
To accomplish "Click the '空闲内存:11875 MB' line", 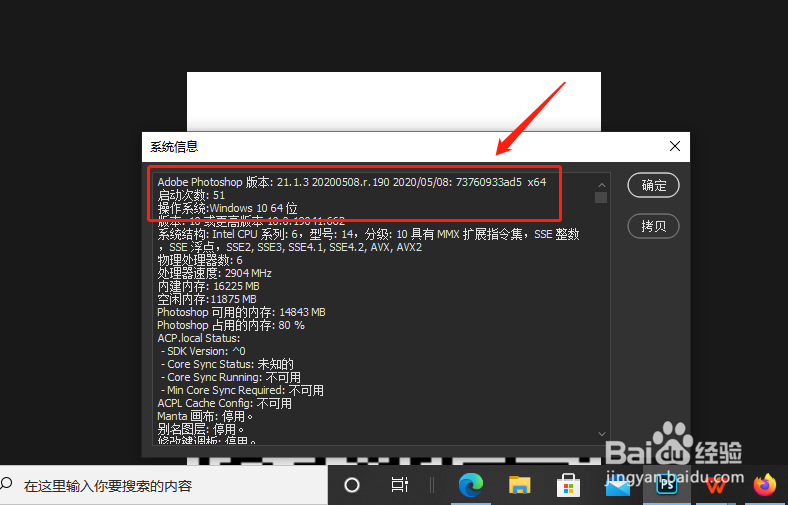I will pyautogui.click(x=207, y=299).
